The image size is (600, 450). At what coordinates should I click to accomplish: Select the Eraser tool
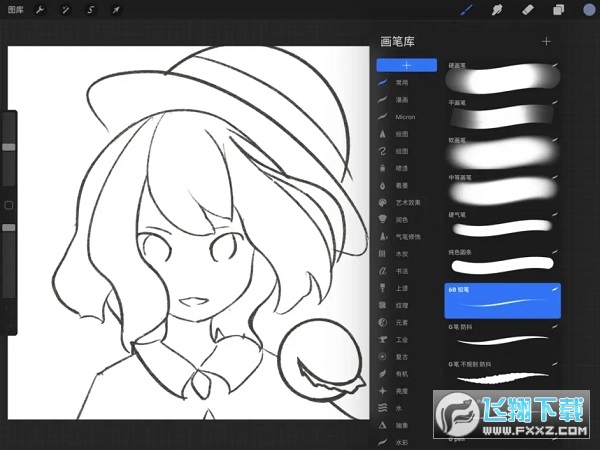(x=528, y=10)
